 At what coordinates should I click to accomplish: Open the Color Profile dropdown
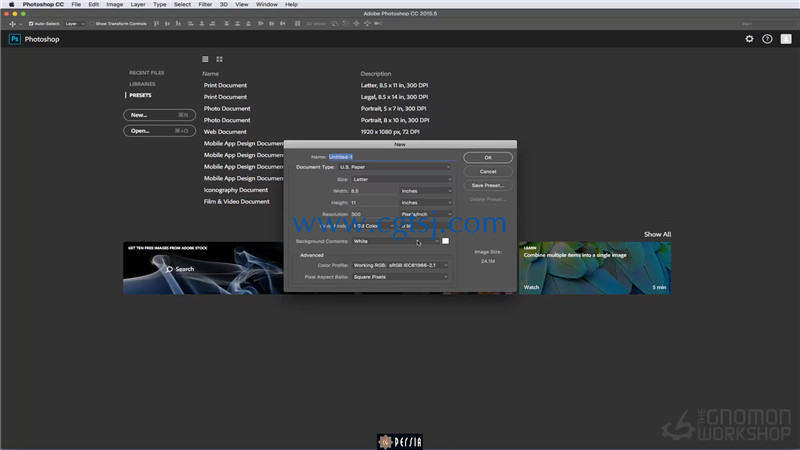pos(399,265)
